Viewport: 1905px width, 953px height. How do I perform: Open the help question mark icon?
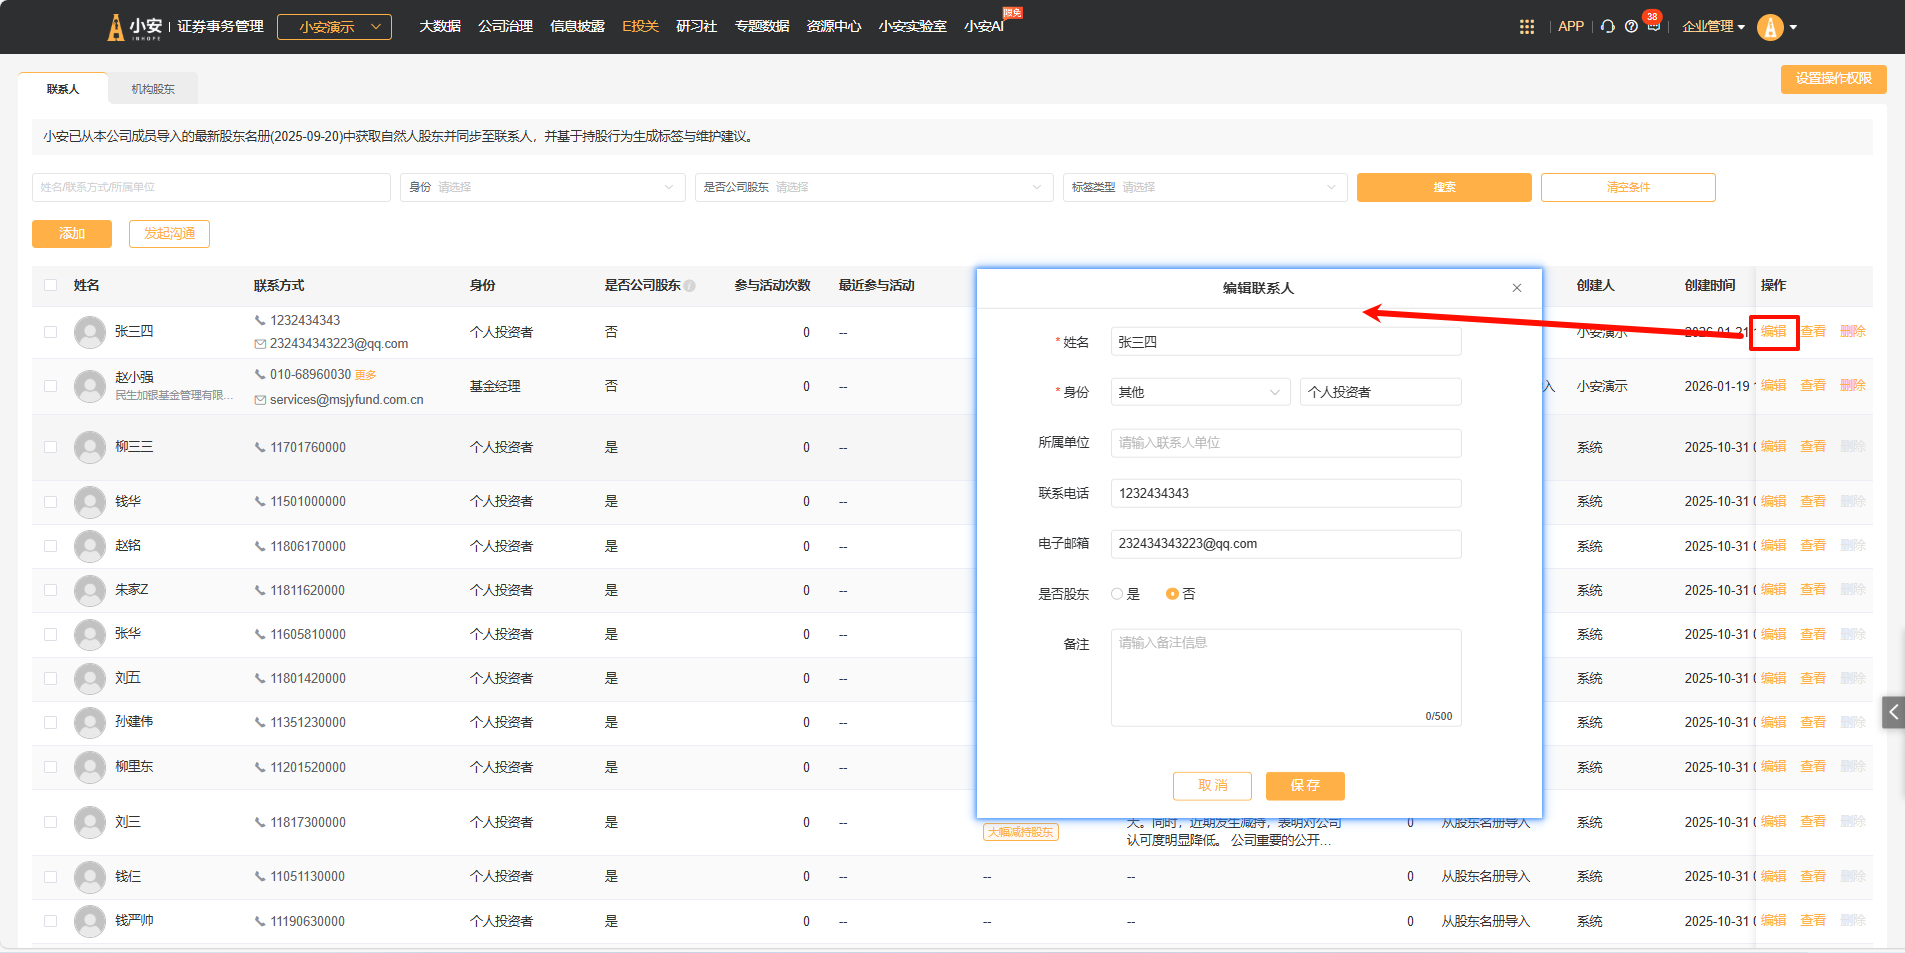coord(1631,27)
